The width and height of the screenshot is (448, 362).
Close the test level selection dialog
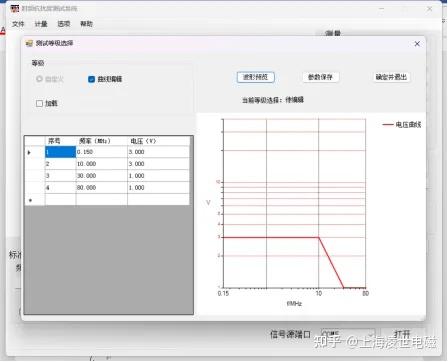[417, 44]
